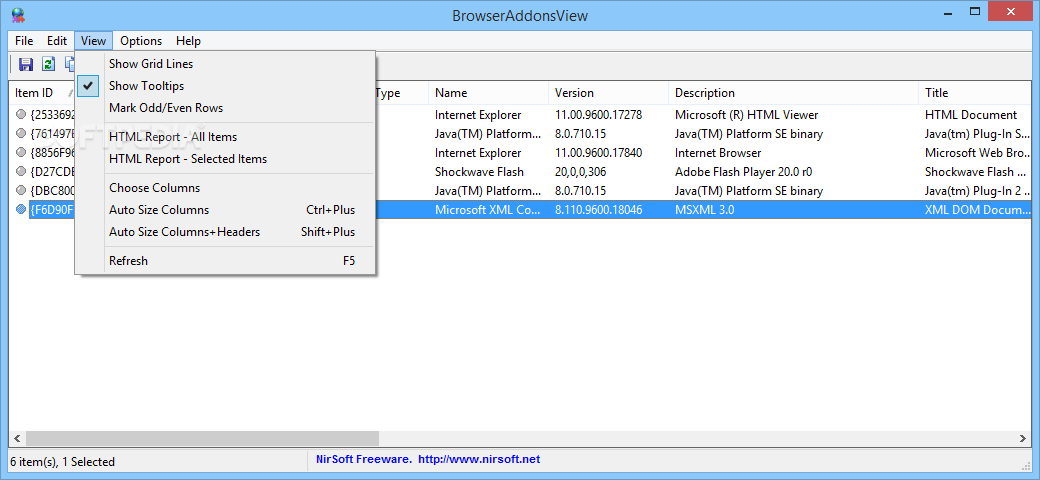This screenshot has width=1040, height=480.
Task: Close the open View menu
Action: [x=94, y=40]
